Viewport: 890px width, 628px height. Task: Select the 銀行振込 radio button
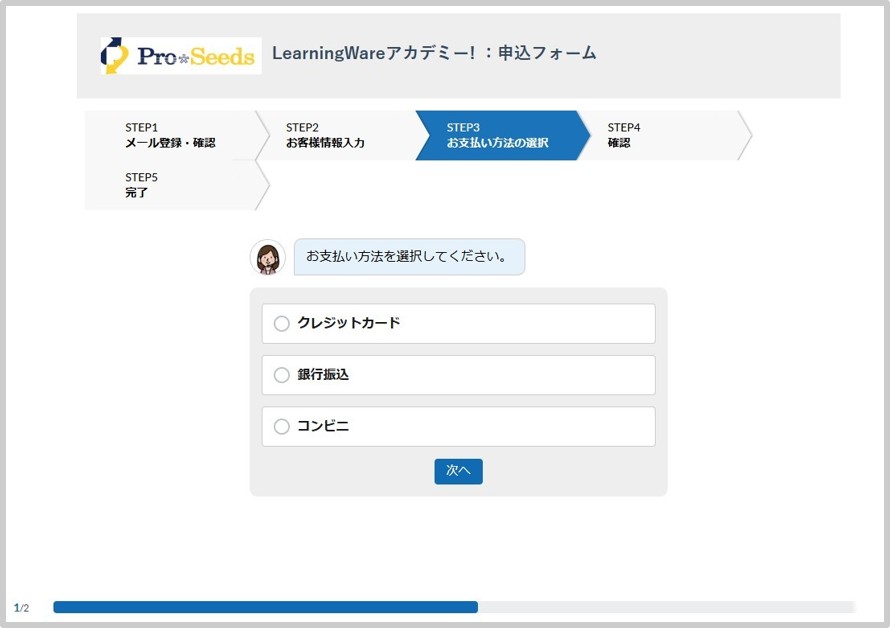point(282,375)
